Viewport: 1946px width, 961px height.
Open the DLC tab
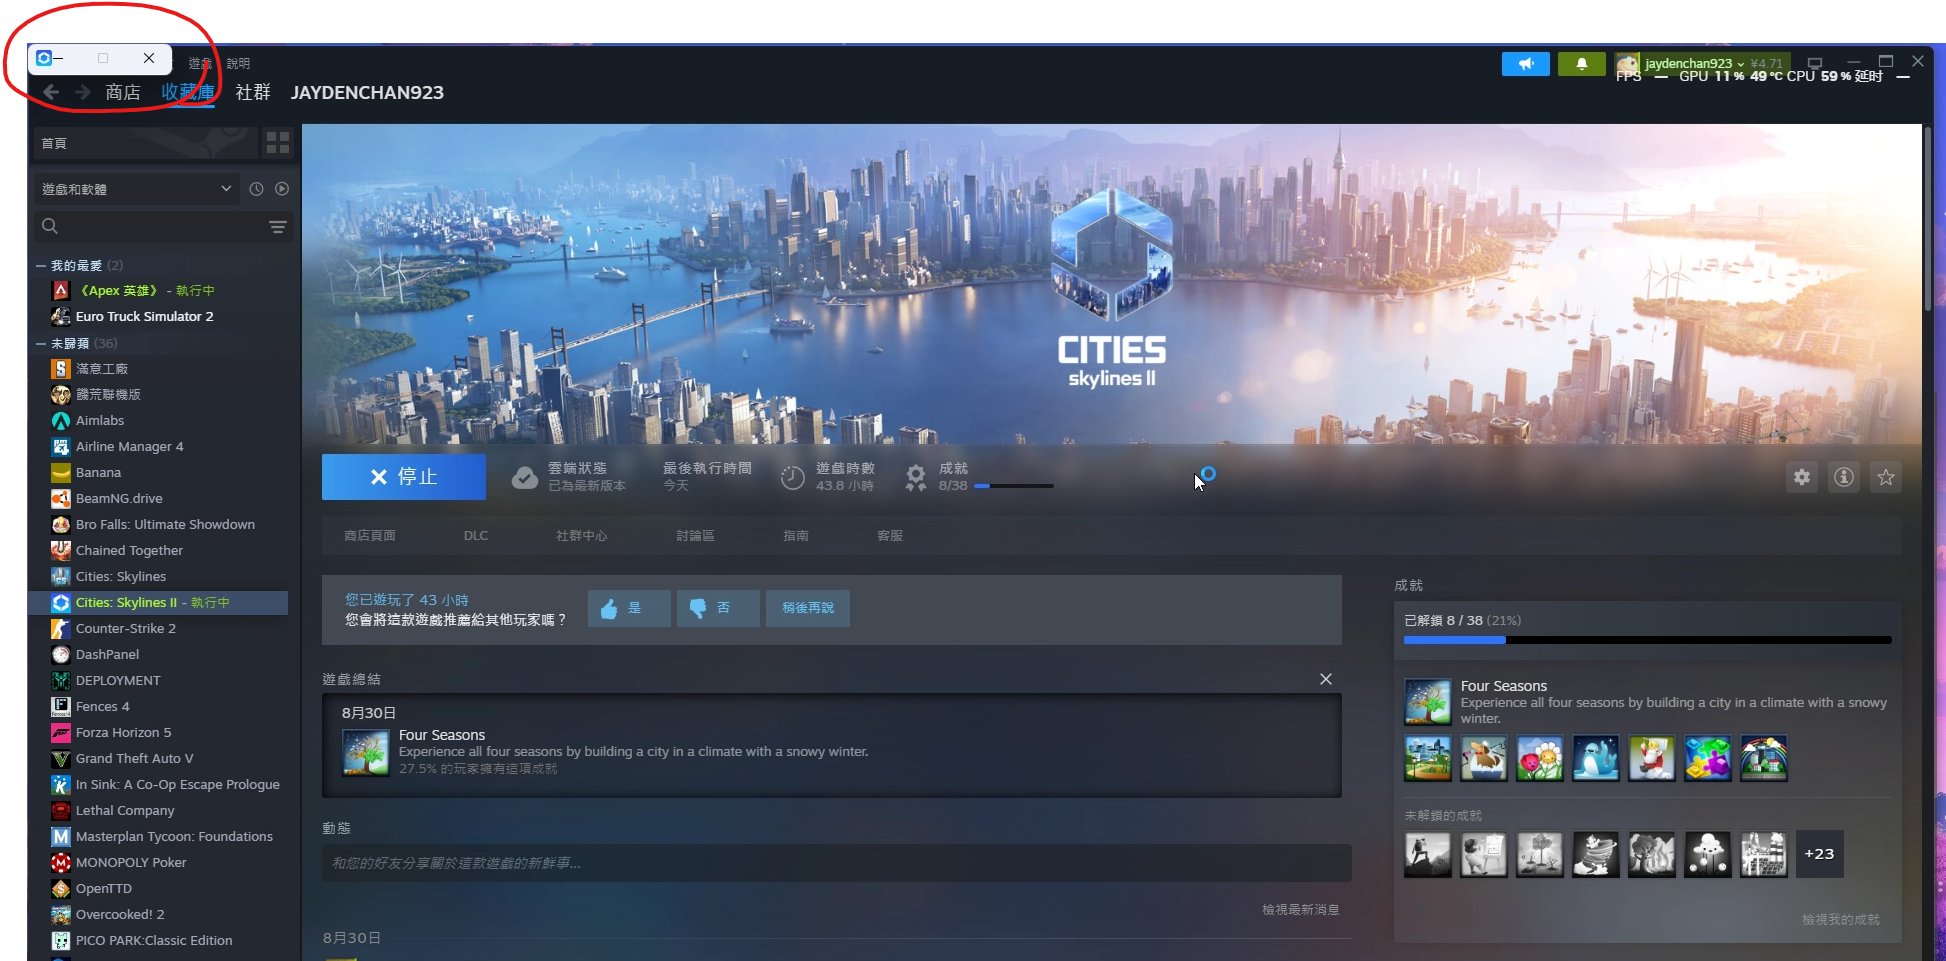click(x=476, y=536)
